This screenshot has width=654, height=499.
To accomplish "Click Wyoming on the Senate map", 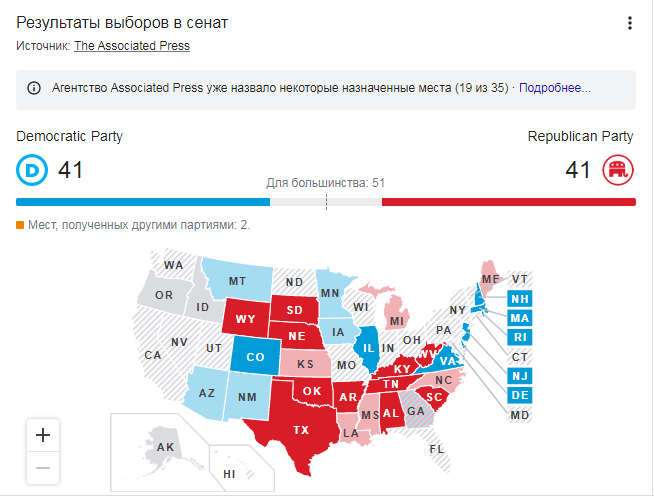I will [246, 319].
